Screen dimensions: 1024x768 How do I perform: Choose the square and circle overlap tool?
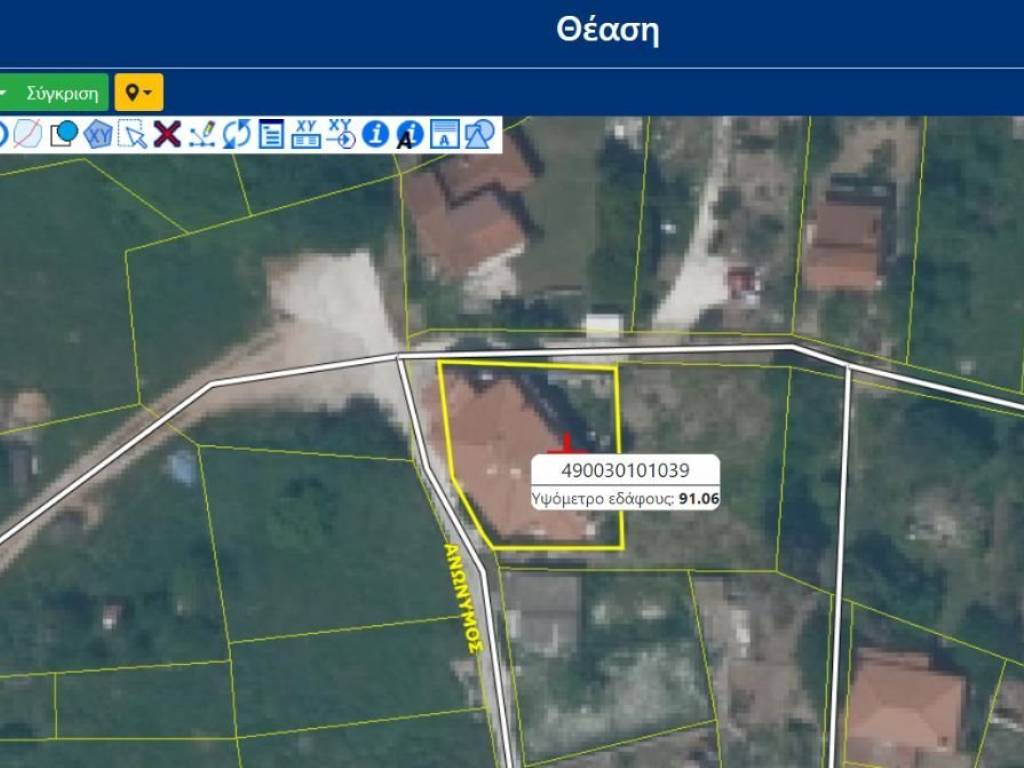[63, 133]
